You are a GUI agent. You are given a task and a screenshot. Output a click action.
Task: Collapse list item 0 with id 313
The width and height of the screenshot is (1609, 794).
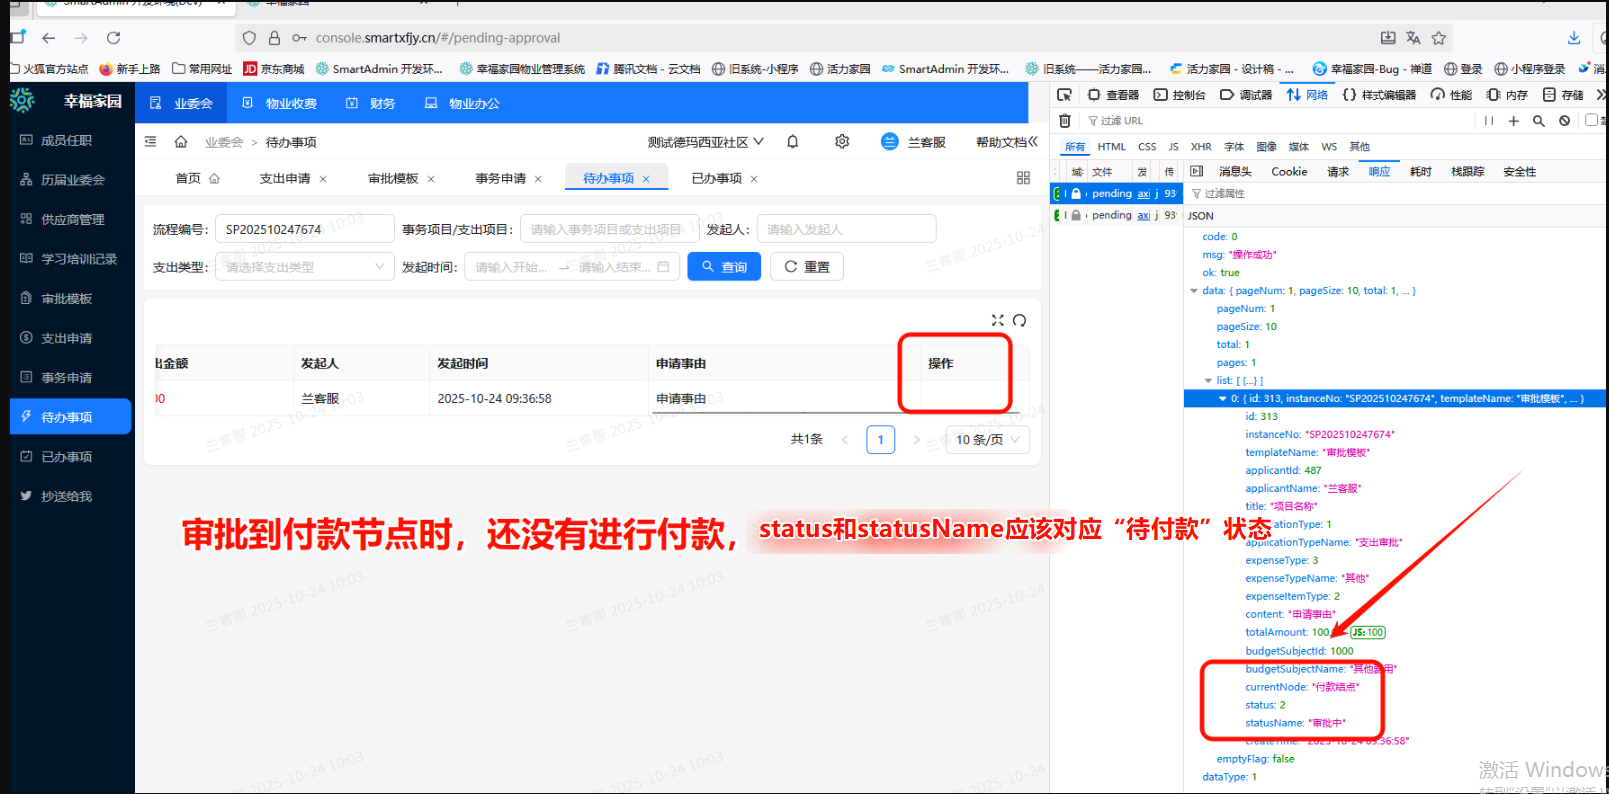pos(1222,399)
